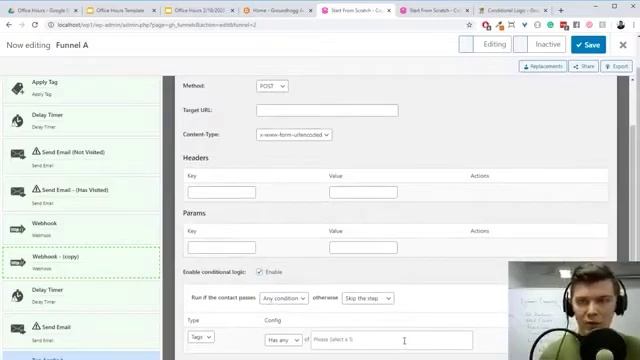Open the Any condition dropdown
The height and width of the screenshot is (360, 640).
[284, 298]
